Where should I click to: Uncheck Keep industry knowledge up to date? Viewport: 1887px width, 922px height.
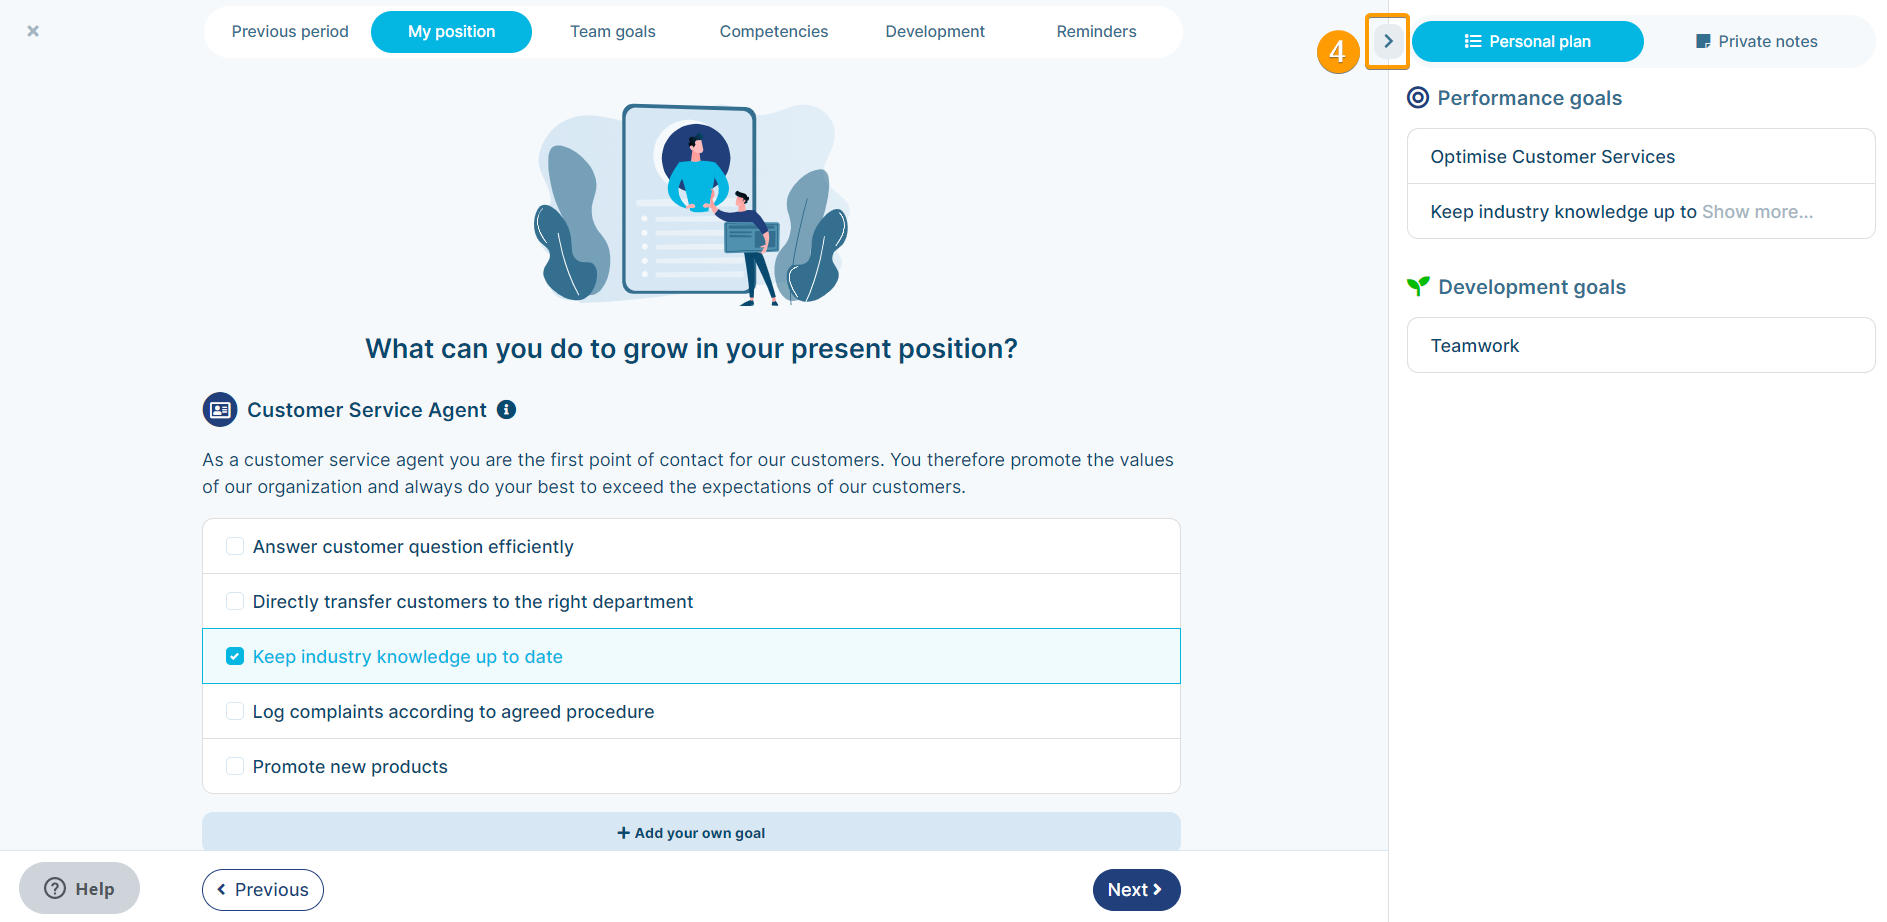pyautogui.click(x=235, y=656)
